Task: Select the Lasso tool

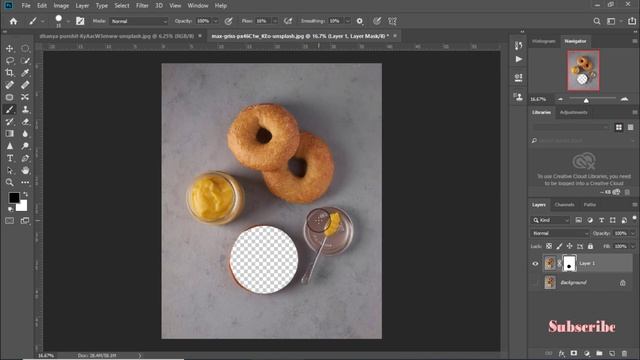Action: click(9, 61)
